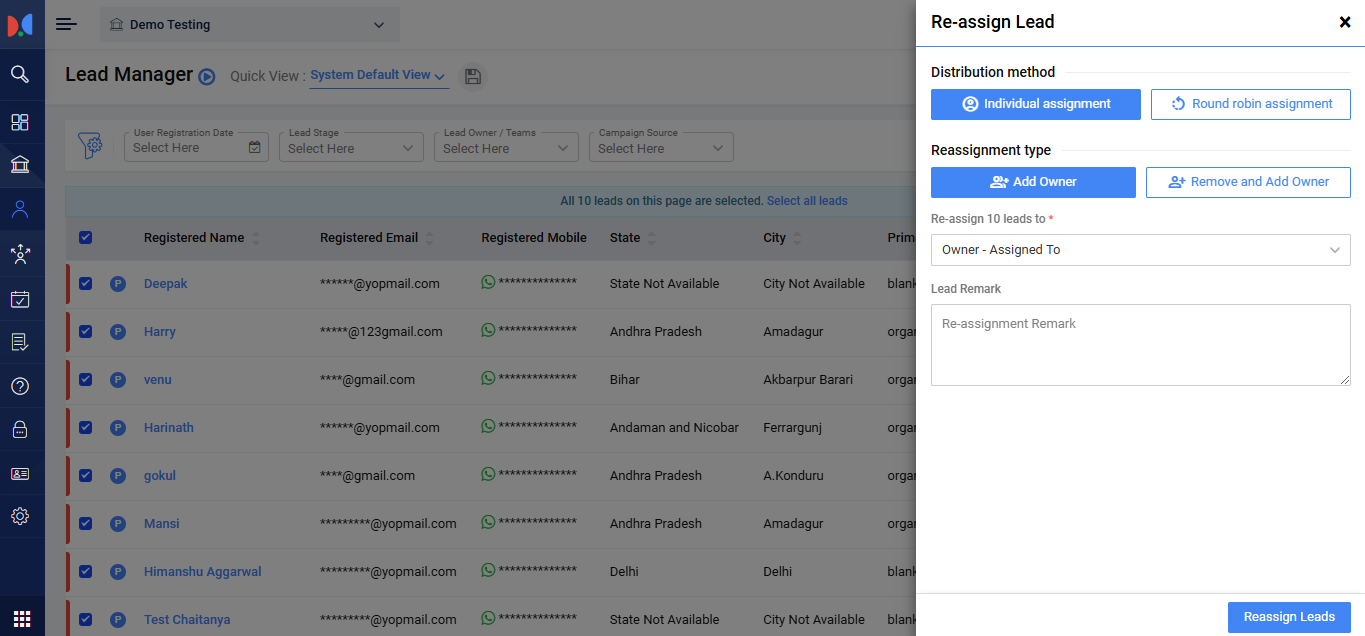Select Round robin assignment method
The width and height of the screenshot is (1365, 636).
(x=1250, y=104)
